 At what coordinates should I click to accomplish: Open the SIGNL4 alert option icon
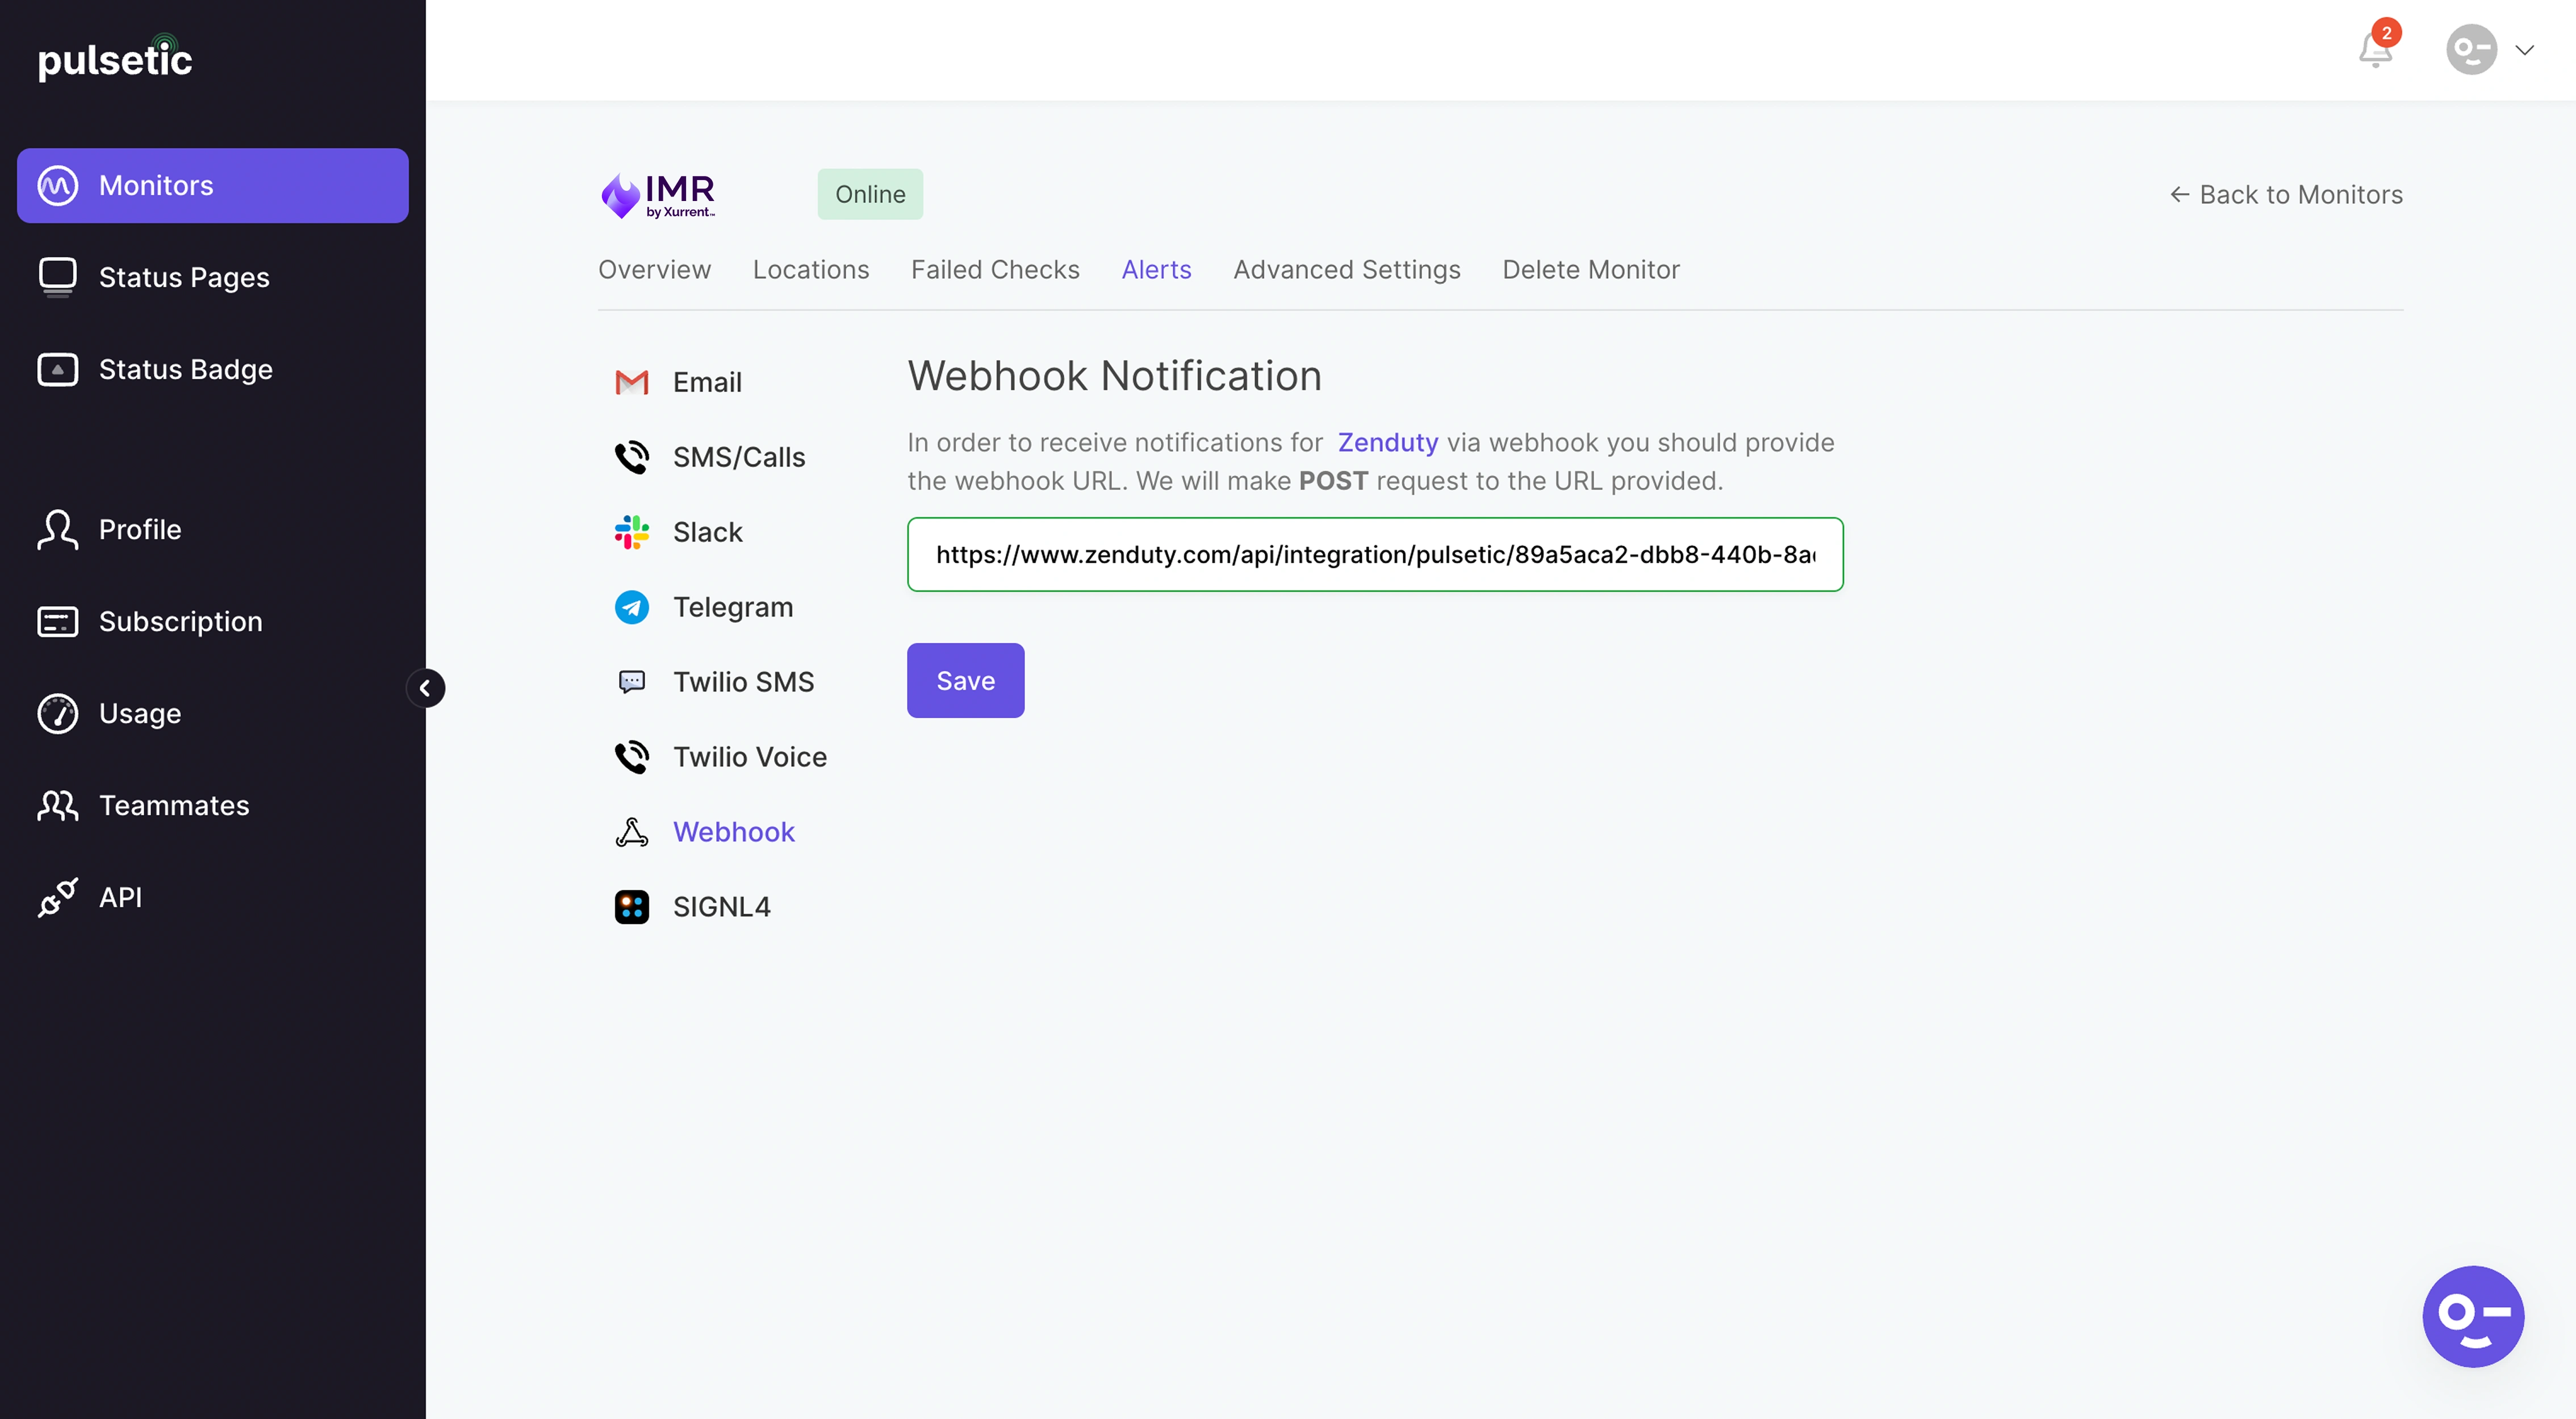631,907
